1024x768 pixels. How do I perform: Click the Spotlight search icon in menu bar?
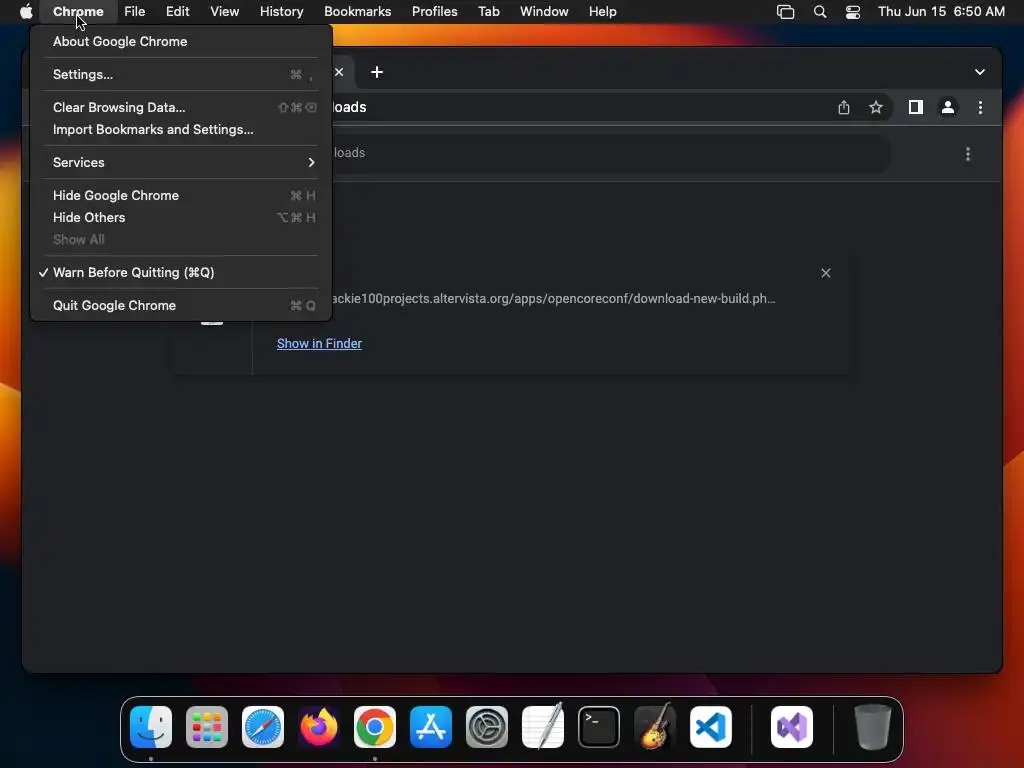click(x=820, y=12)
